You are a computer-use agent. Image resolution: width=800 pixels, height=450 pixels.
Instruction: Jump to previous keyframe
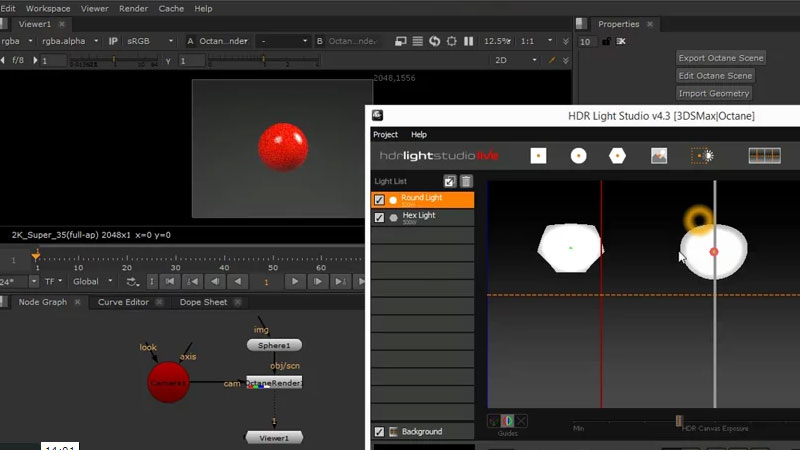point(192,282)
